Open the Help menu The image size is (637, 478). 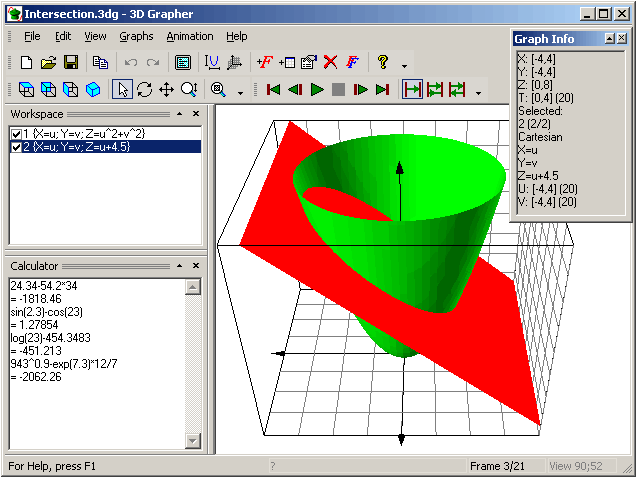[x=236, y=36]
